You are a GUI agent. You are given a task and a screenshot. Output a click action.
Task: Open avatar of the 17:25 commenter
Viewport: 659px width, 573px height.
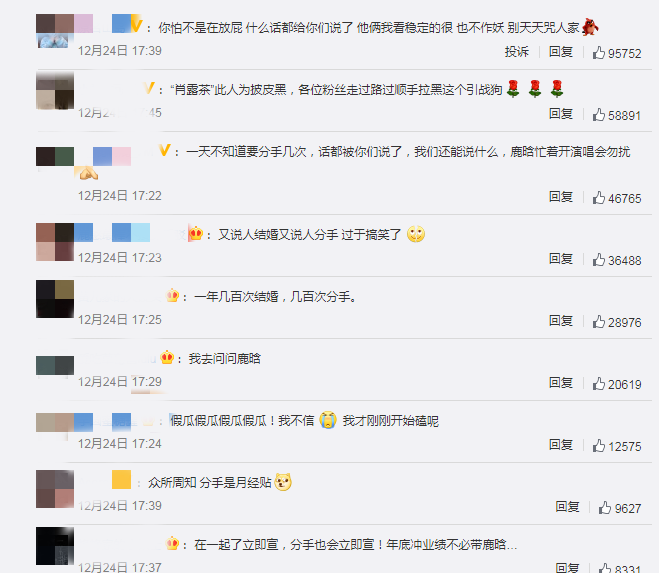point(55,299)
